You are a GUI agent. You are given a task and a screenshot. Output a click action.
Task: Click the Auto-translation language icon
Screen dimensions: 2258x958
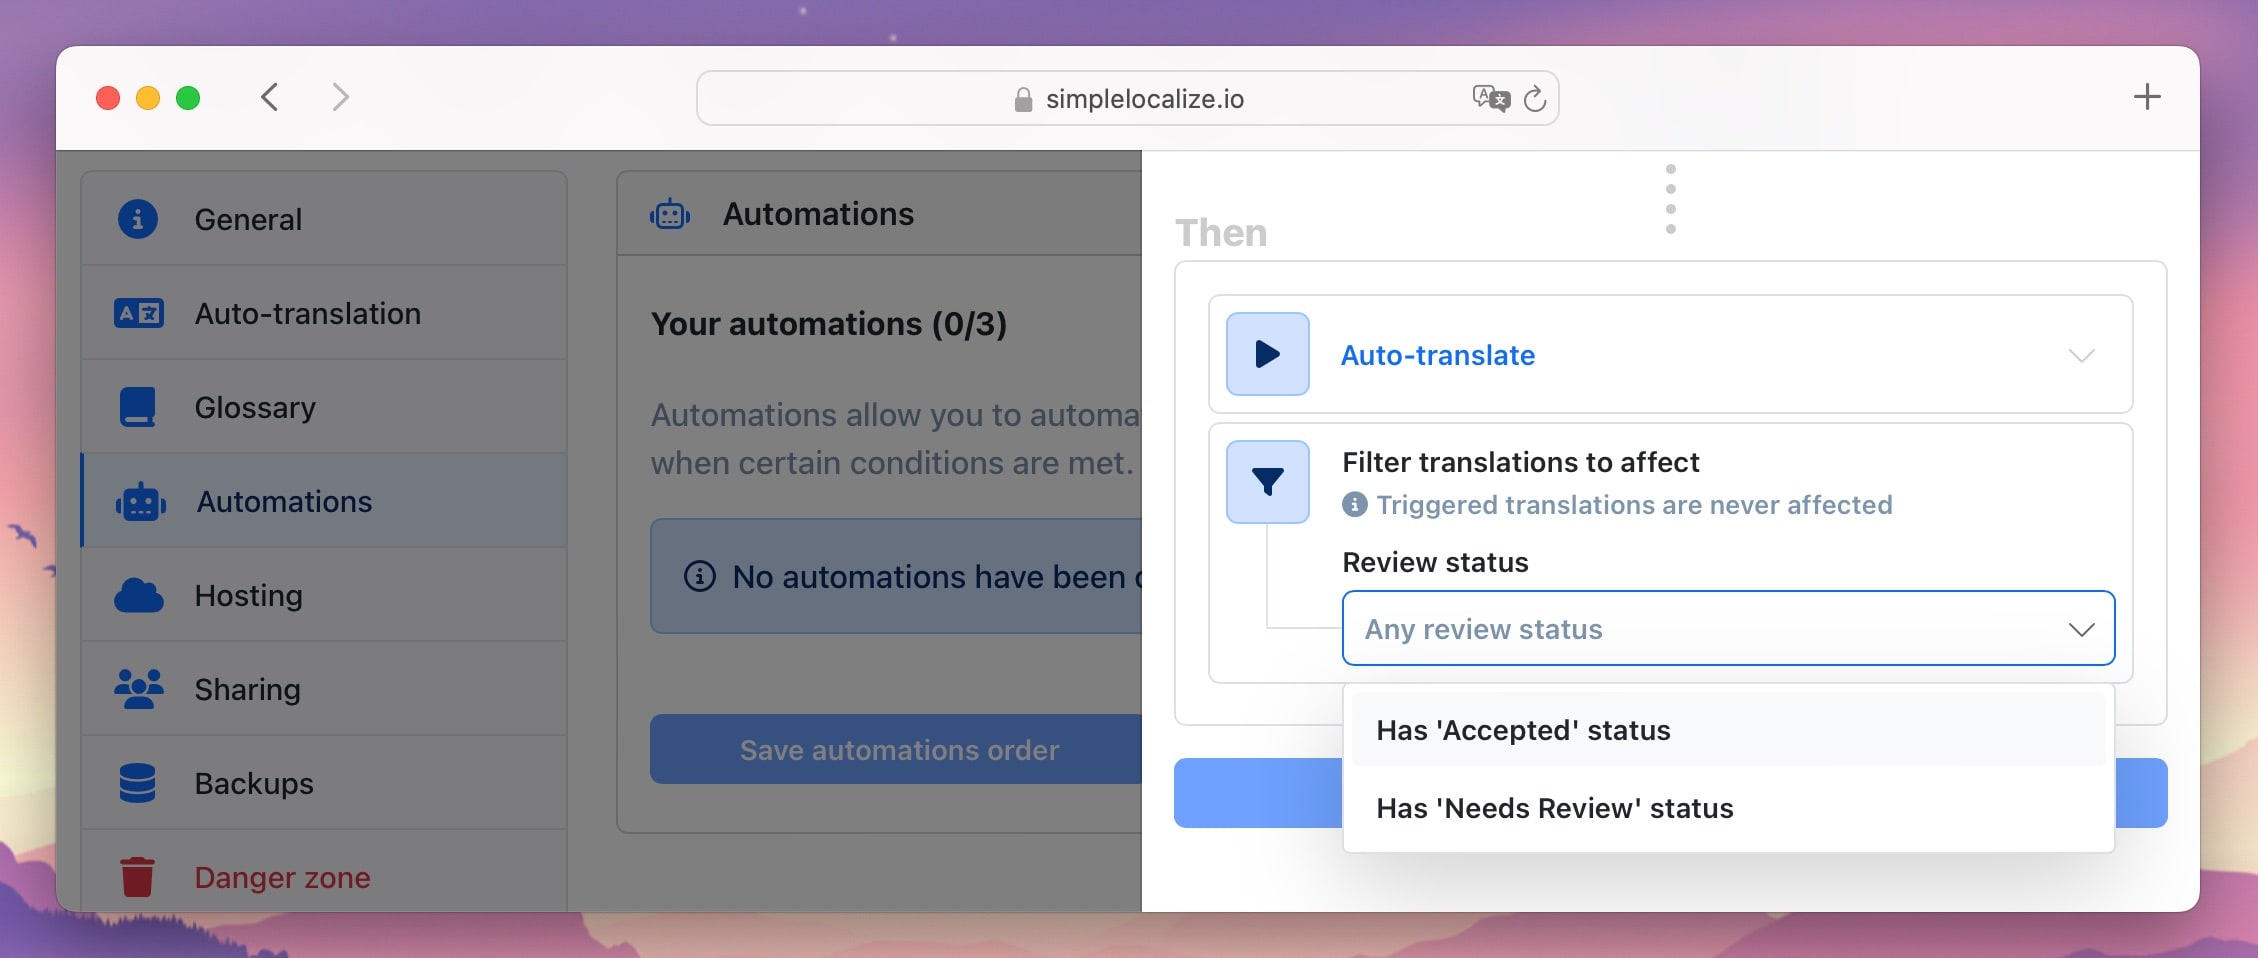point(139,313)
